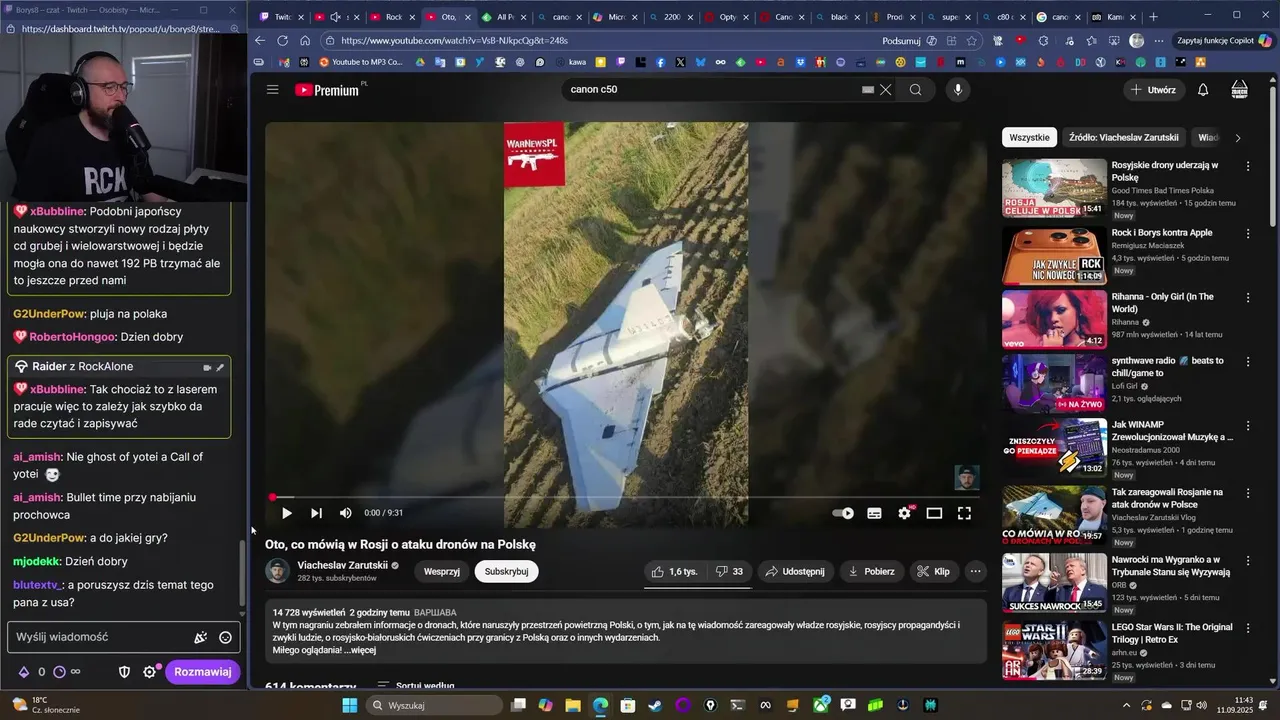This screenshot has height=720, width=1280.
Task: Go to browser home page
Action: pos(304,41)
